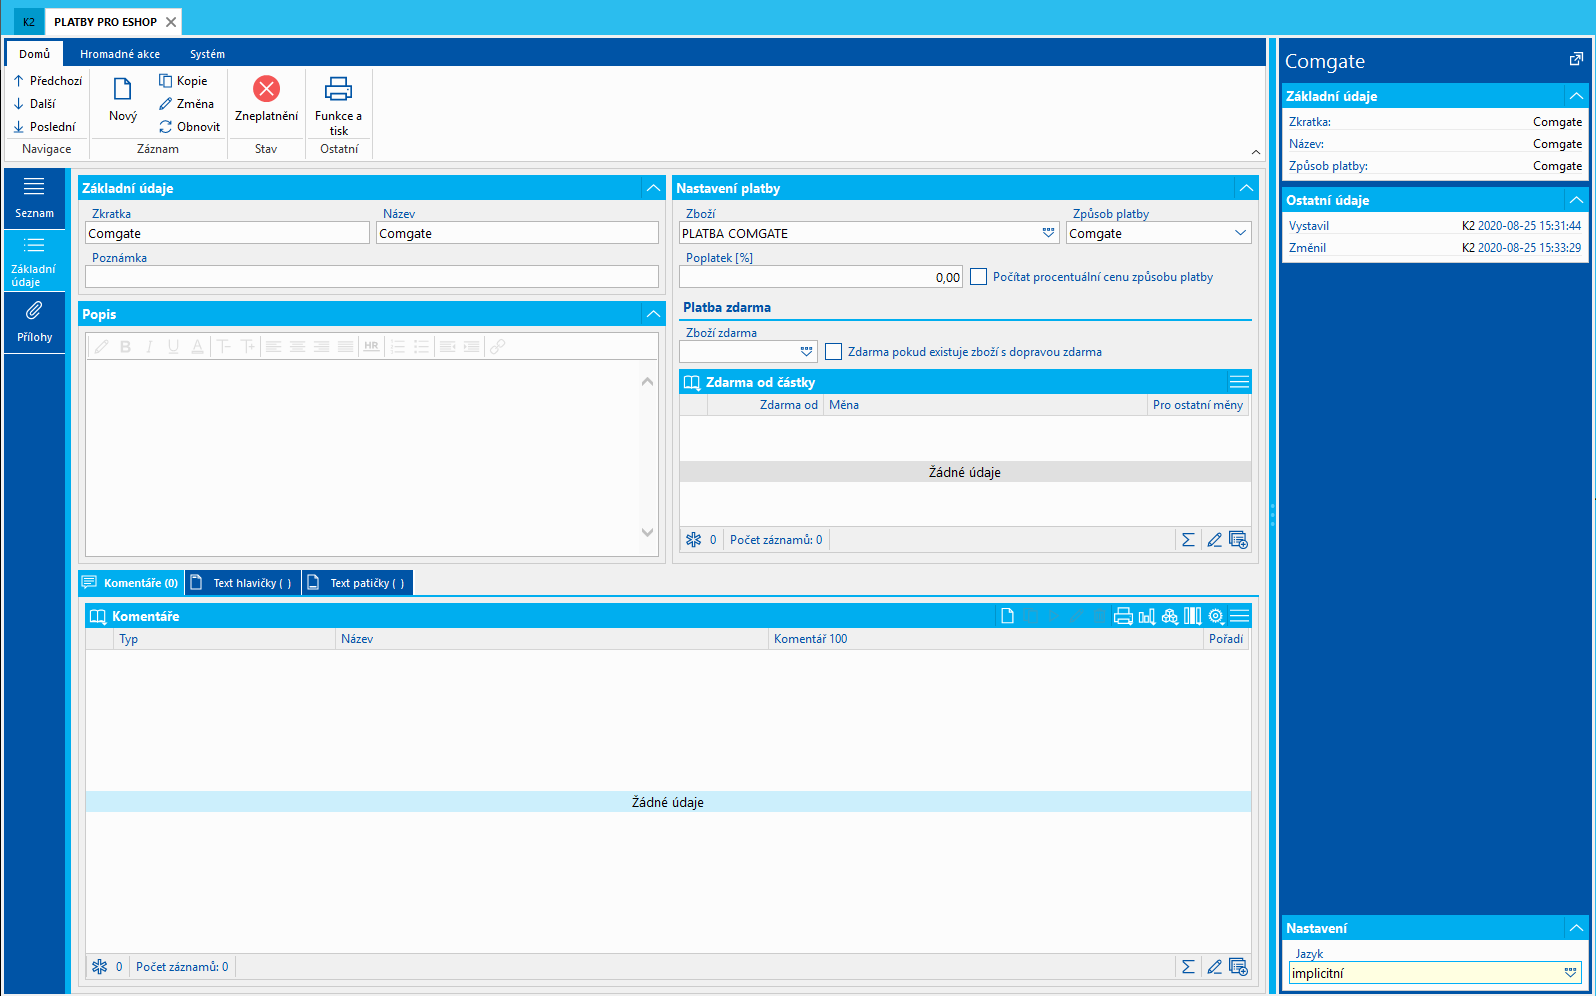Screen dimensions: 1596x996
Task: Collapse the Základní údaje form section
Action: 653,188
